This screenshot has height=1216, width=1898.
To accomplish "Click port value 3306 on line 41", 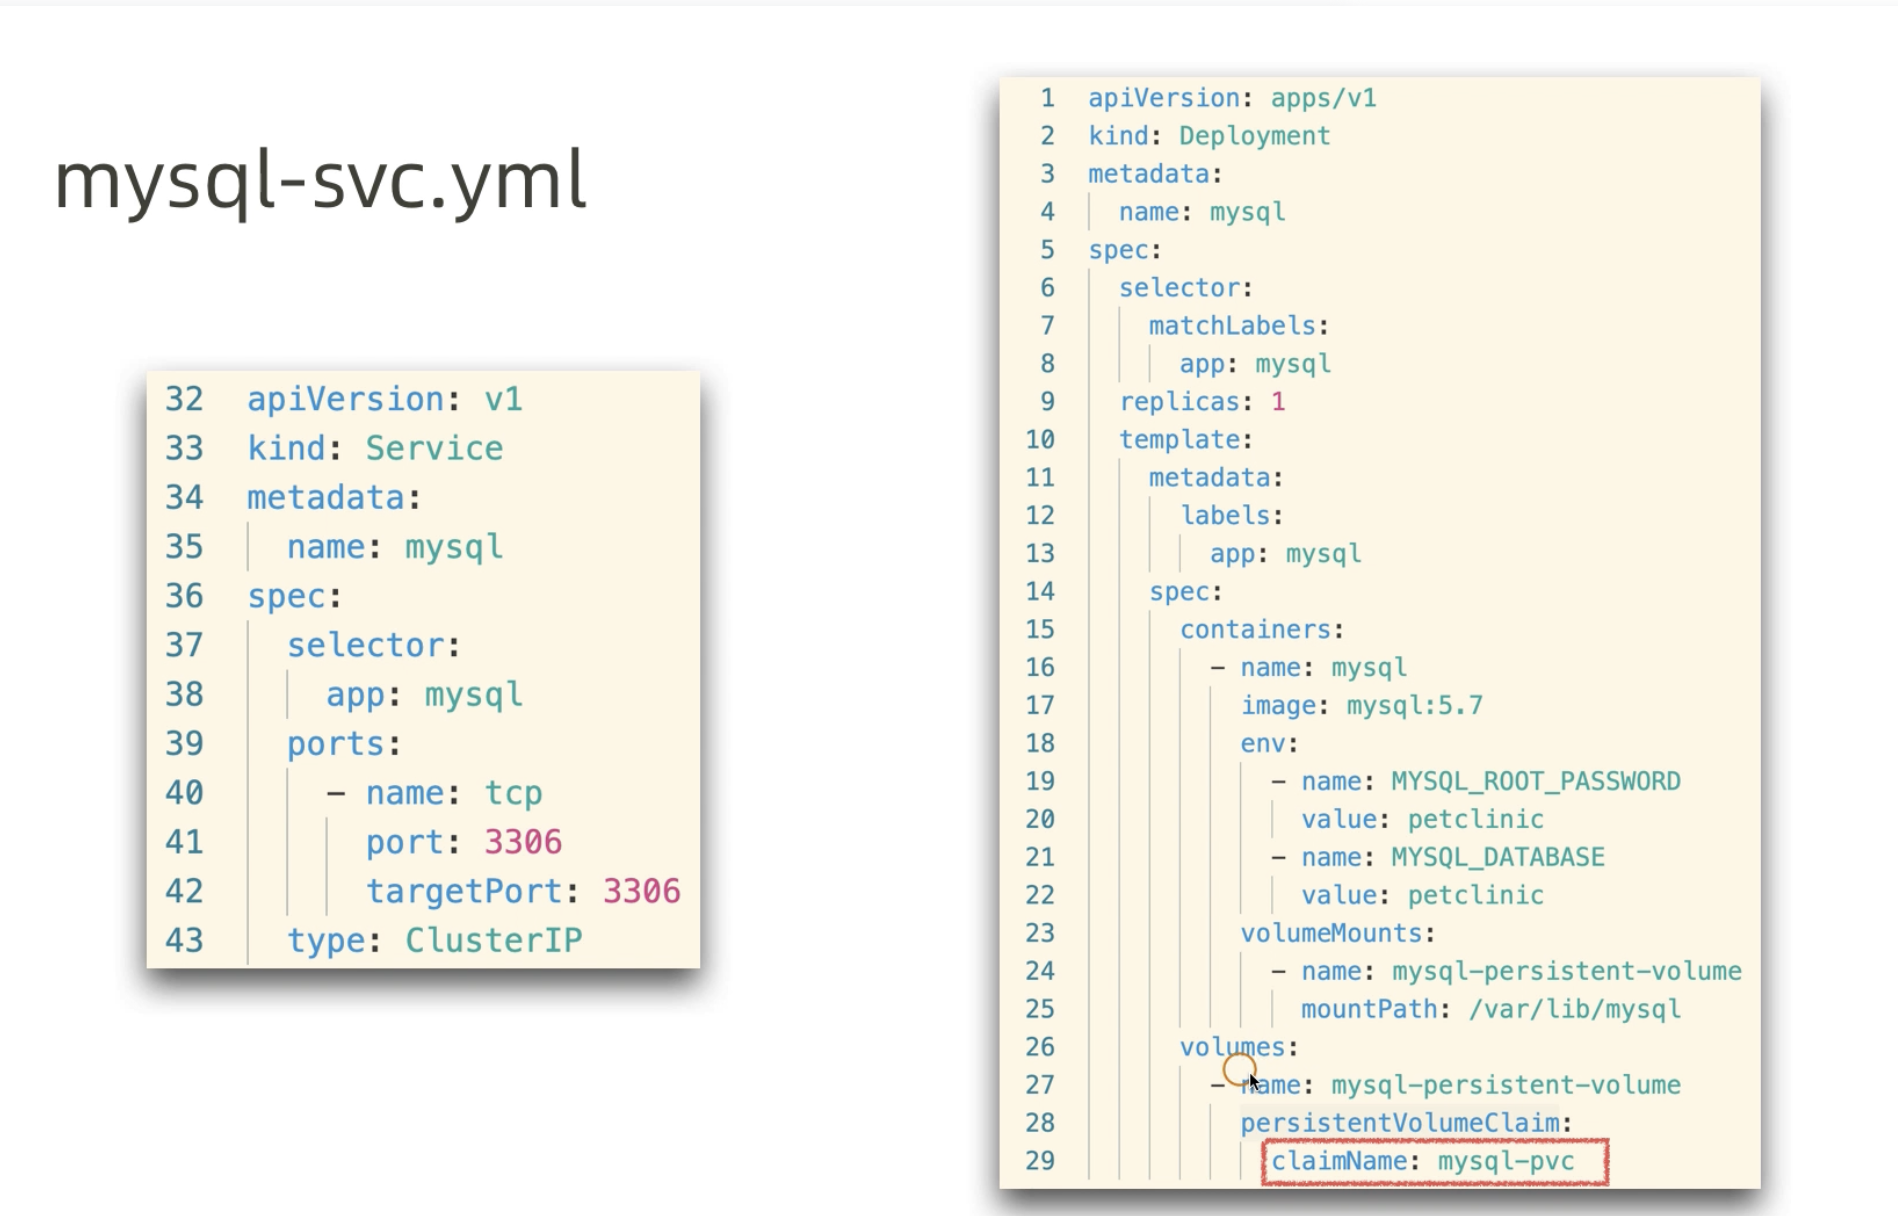I will pyautogui.click(x=523, y=842).
